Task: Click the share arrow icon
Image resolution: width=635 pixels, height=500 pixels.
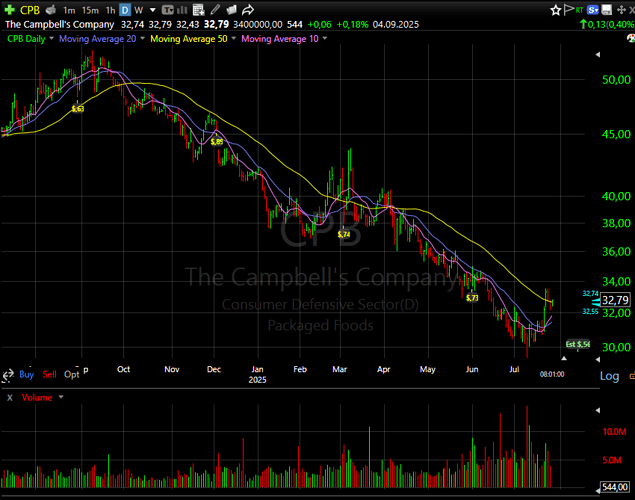Action: tap(247, 10)
